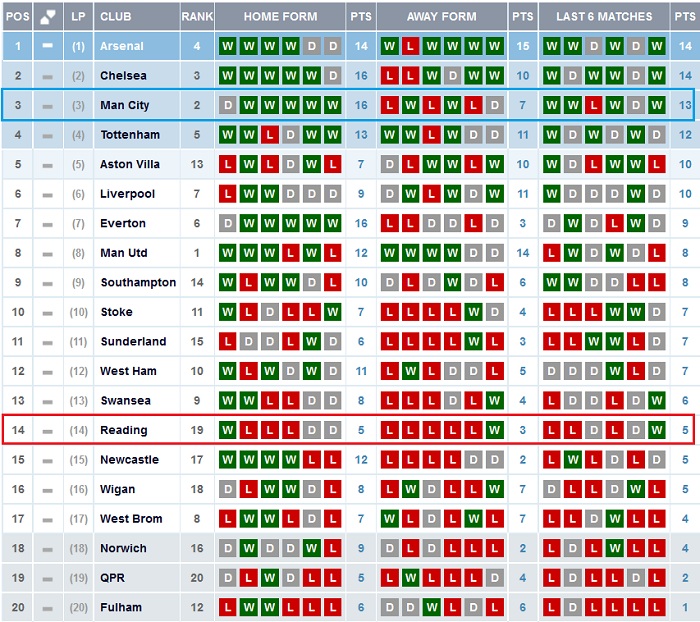This screenshot has width=700, height=622.
Task: Open the Swansea club link
Action: (125, 401)
